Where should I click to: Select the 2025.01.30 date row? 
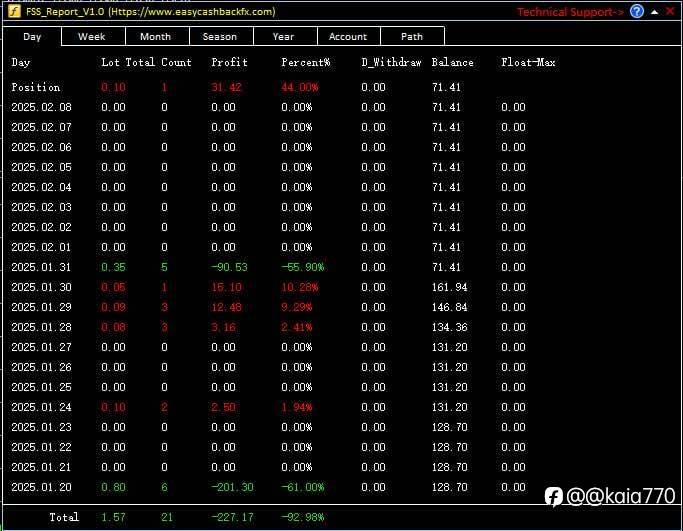point(41,287)
